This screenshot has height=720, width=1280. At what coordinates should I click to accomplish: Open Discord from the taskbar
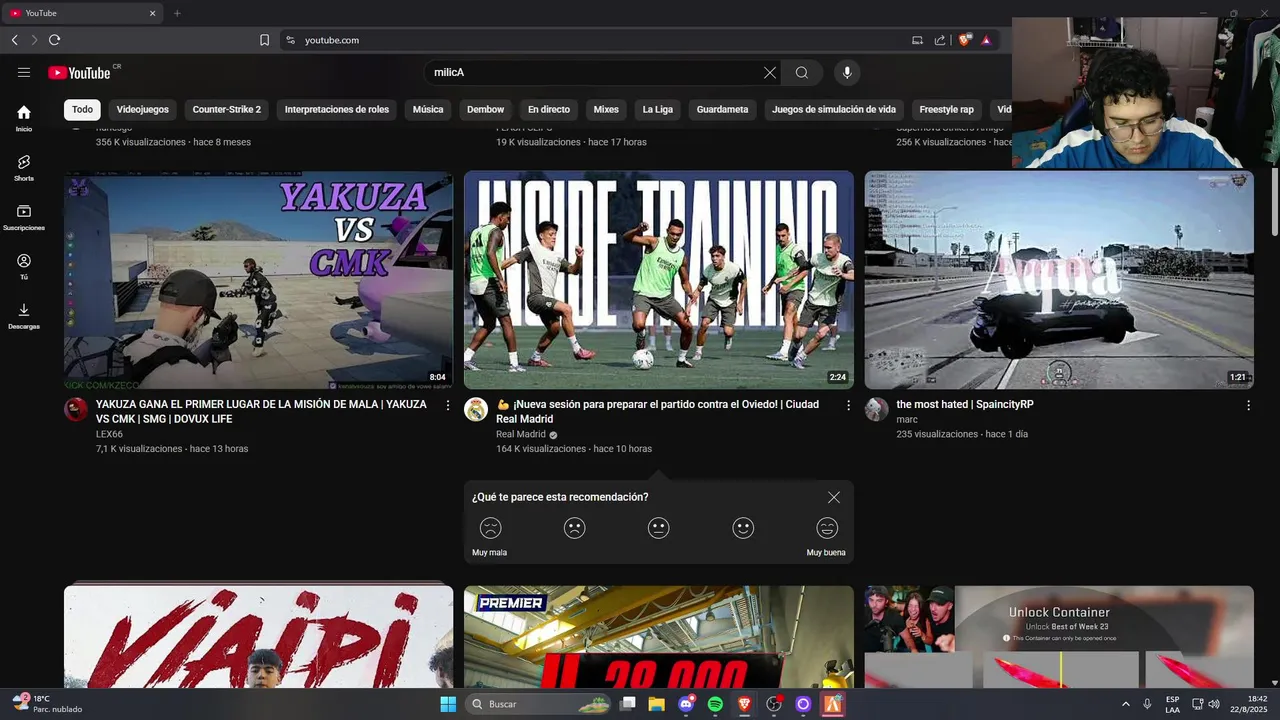tap(686, 704)
